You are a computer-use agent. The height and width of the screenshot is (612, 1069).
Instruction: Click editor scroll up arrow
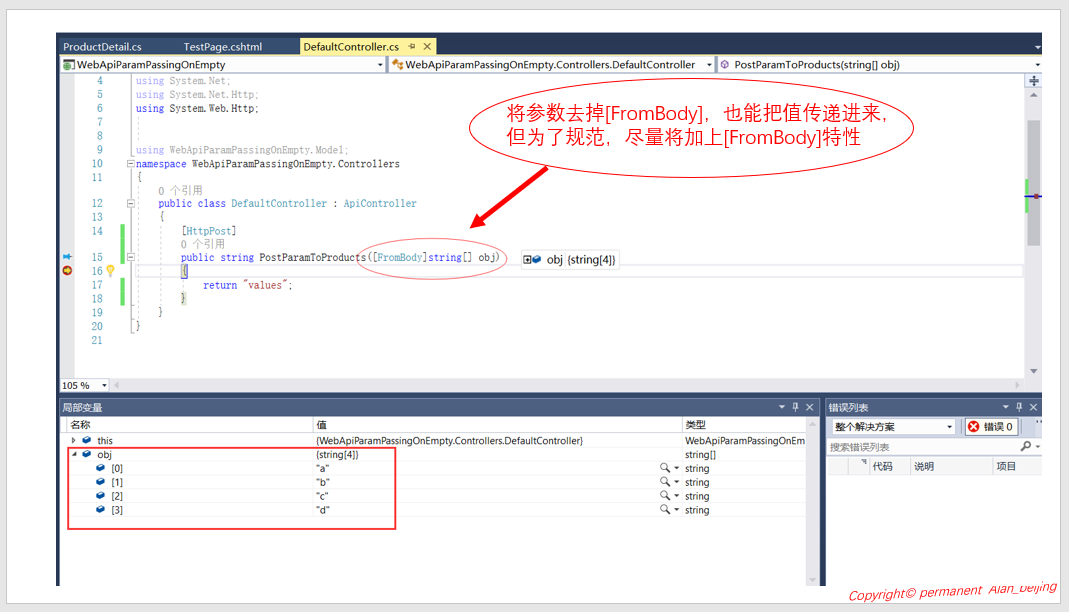coord(1034,95)
